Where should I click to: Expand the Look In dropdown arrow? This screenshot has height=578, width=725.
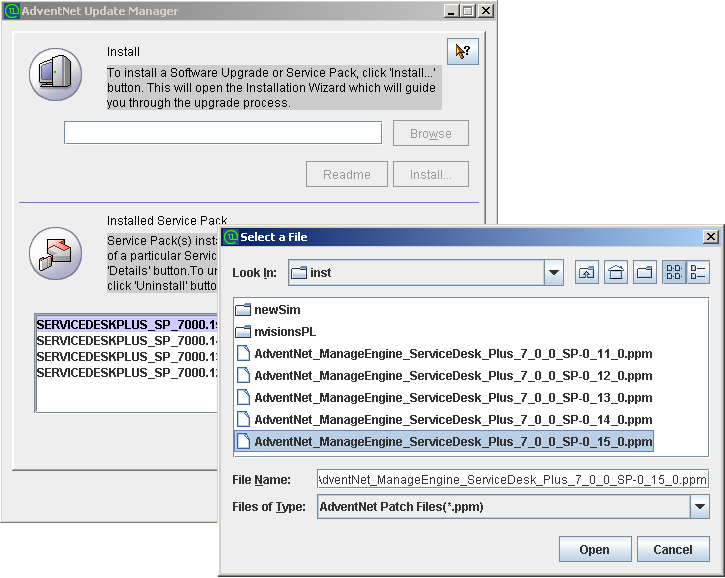pos(553,272)
